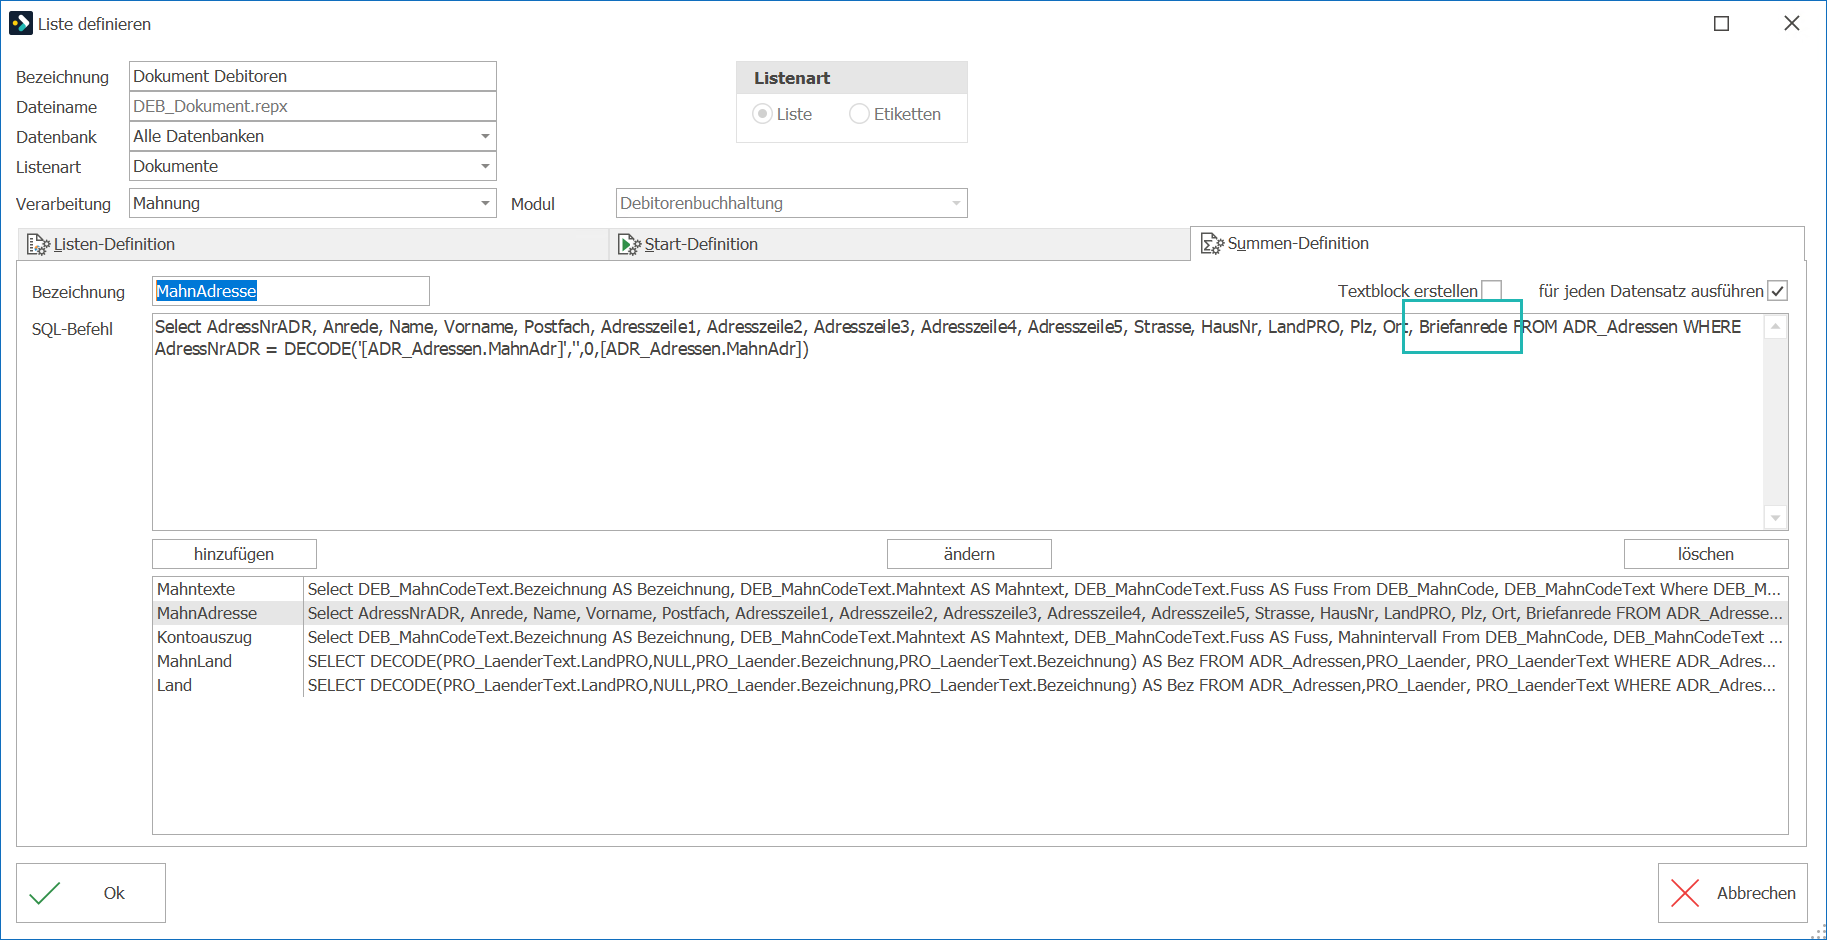Image resolution: width=1827 pixels, height=940 pixels.
Task: Select the MahnLand row in list
Action: click(970, 661)
